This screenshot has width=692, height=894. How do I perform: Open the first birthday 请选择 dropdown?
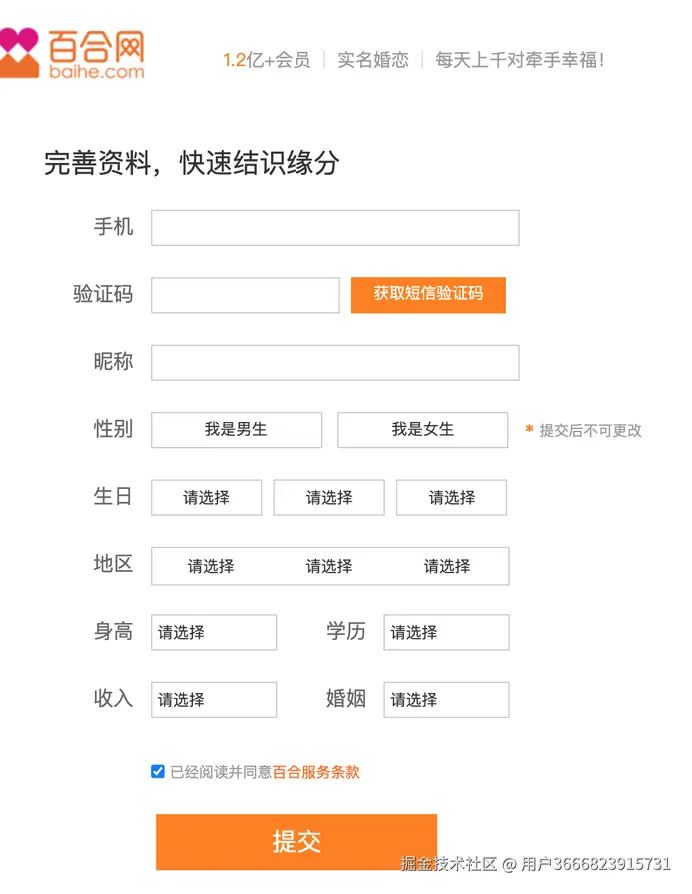click(206, 498)
